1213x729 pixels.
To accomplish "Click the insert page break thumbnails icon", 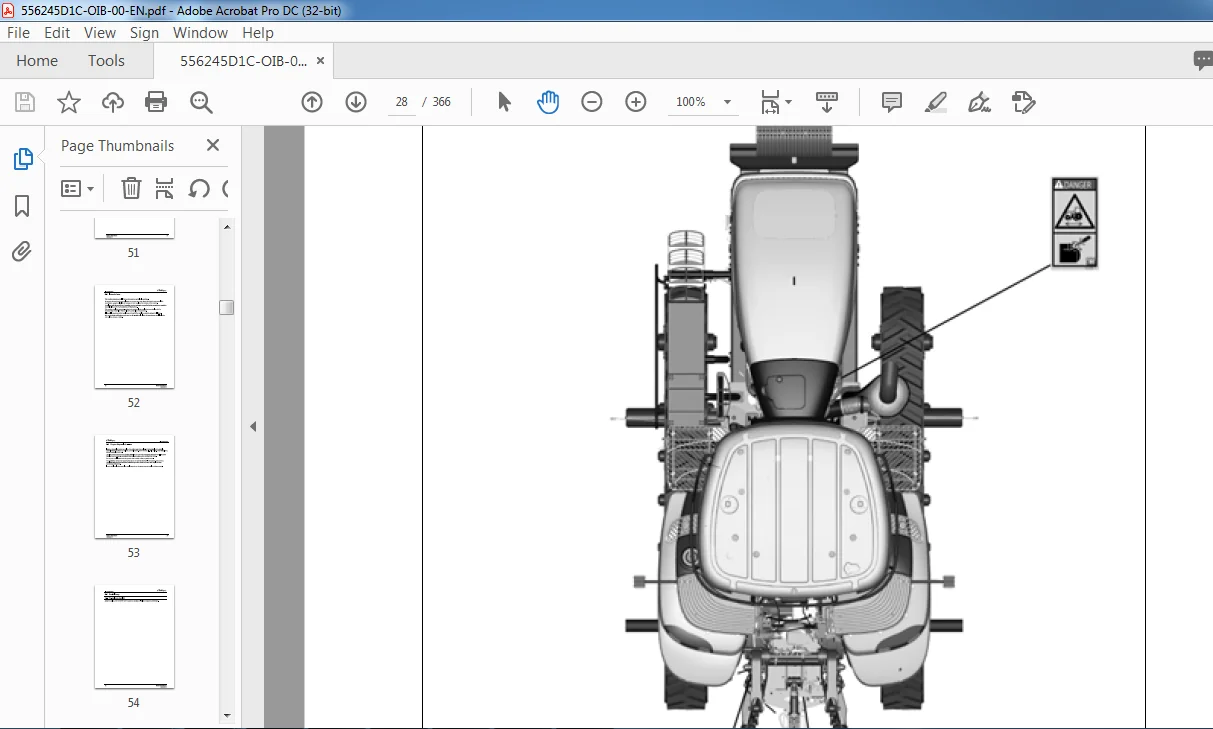I will tap(165, 188).
